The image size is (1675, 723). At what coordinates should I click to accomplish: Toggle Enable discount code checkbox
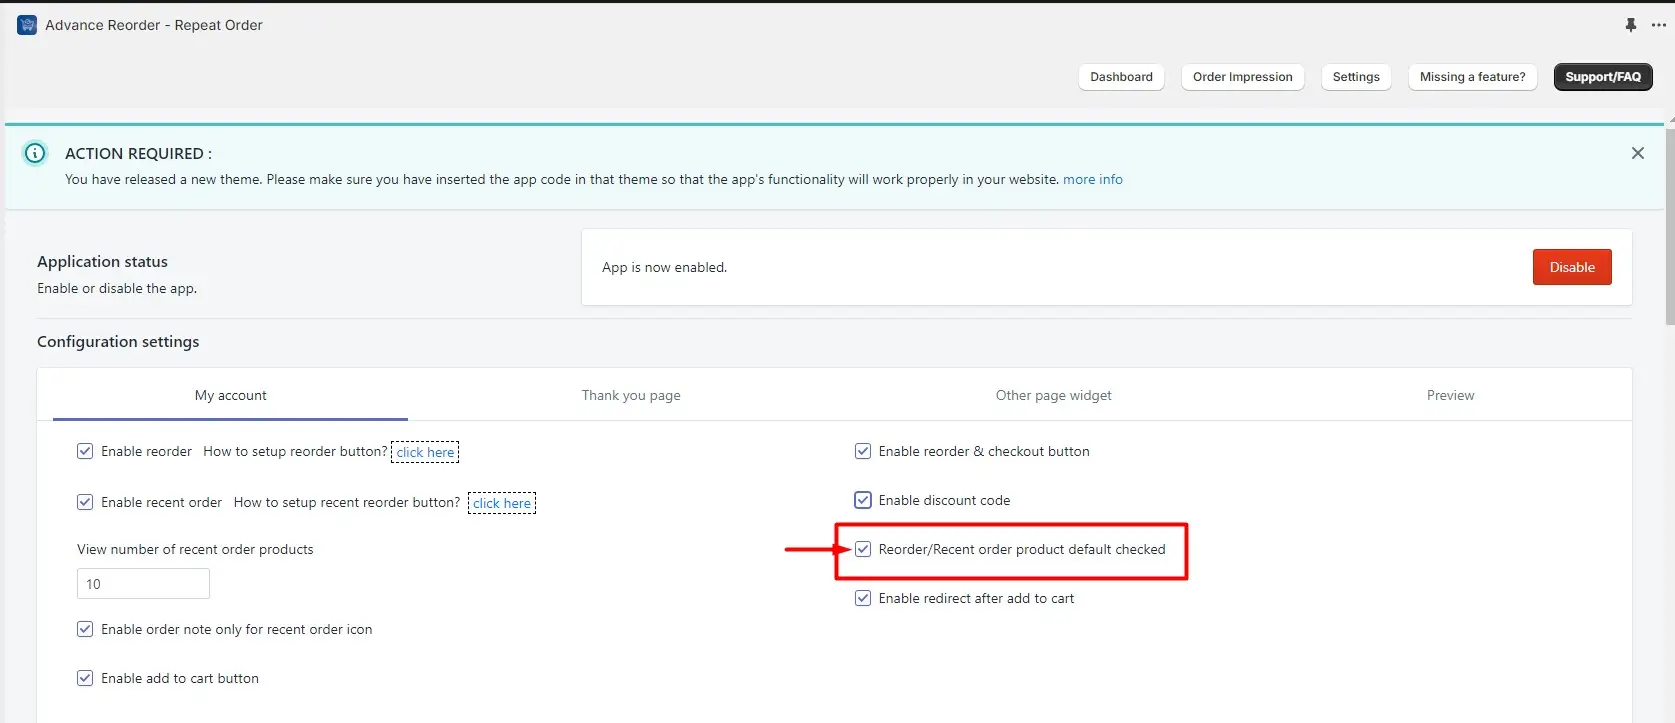tap(863, 500)
